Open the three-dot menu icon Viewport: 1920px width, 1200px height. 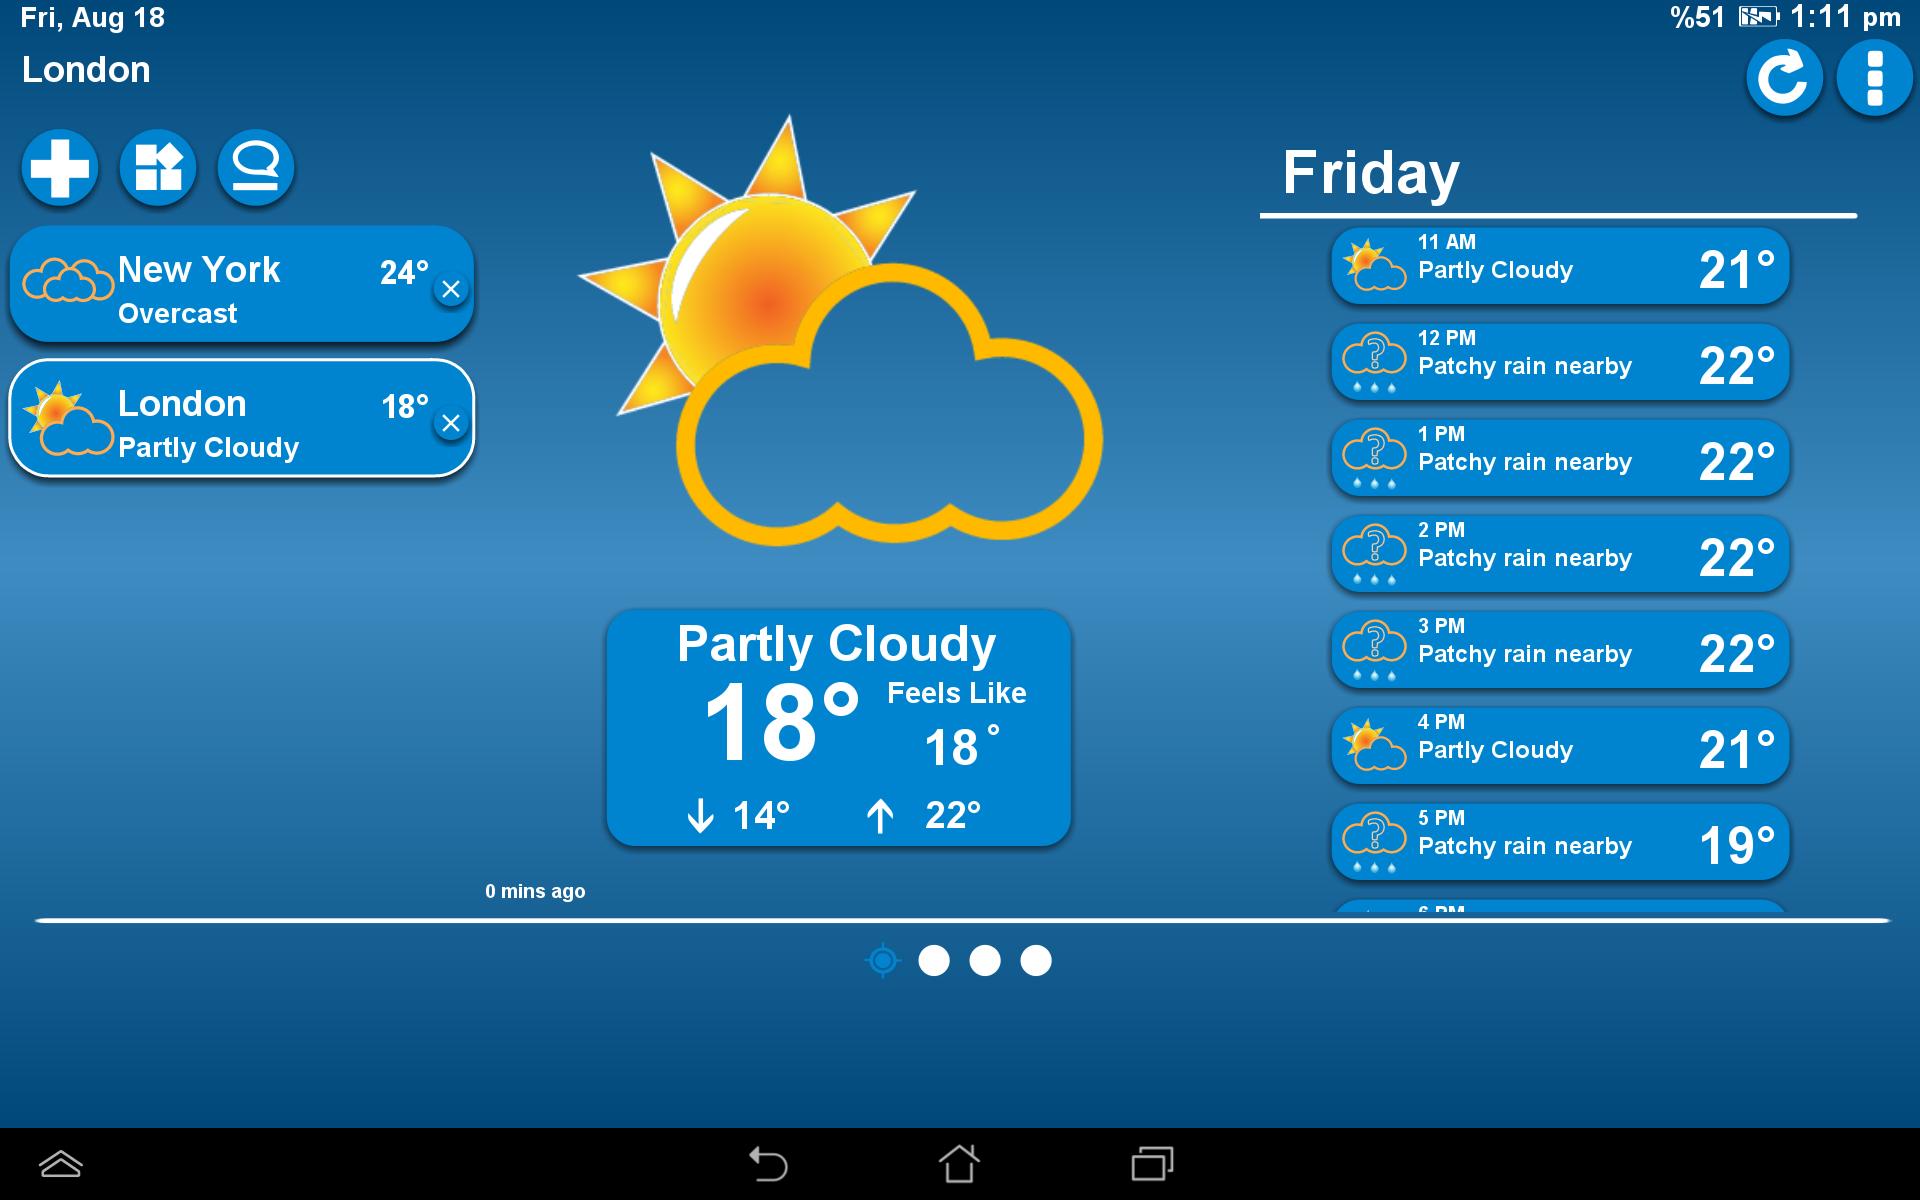pyautogui.click(x=1874, y=80)
